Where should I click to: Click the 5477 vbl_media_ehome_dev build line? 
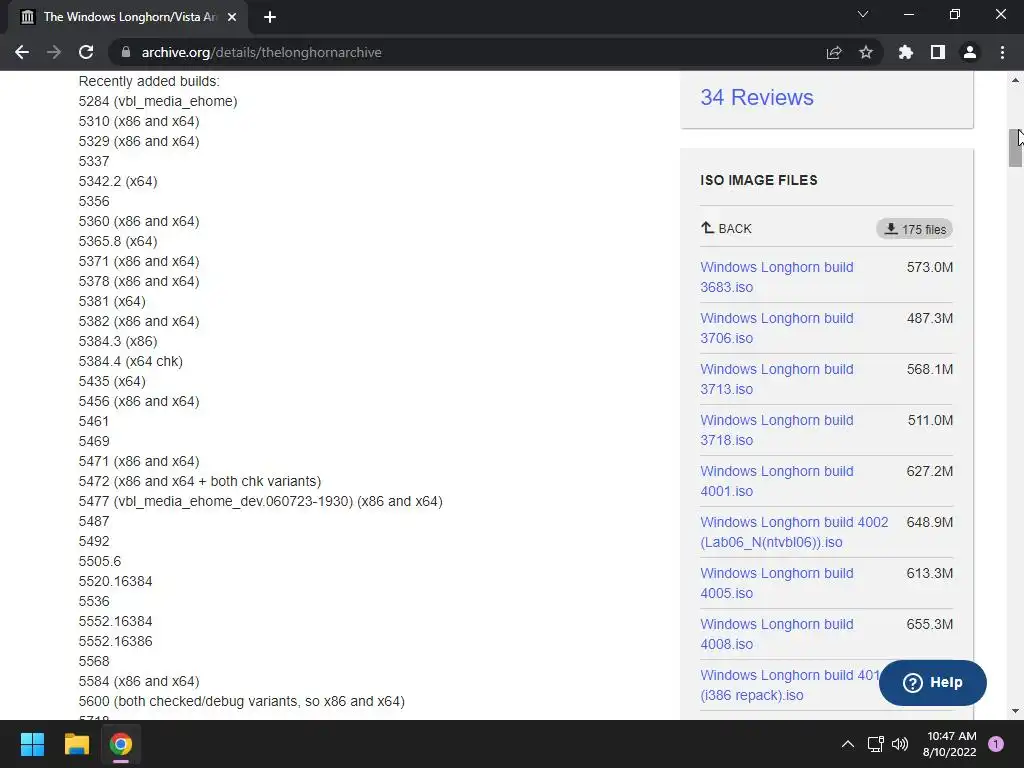click(261, 501)
